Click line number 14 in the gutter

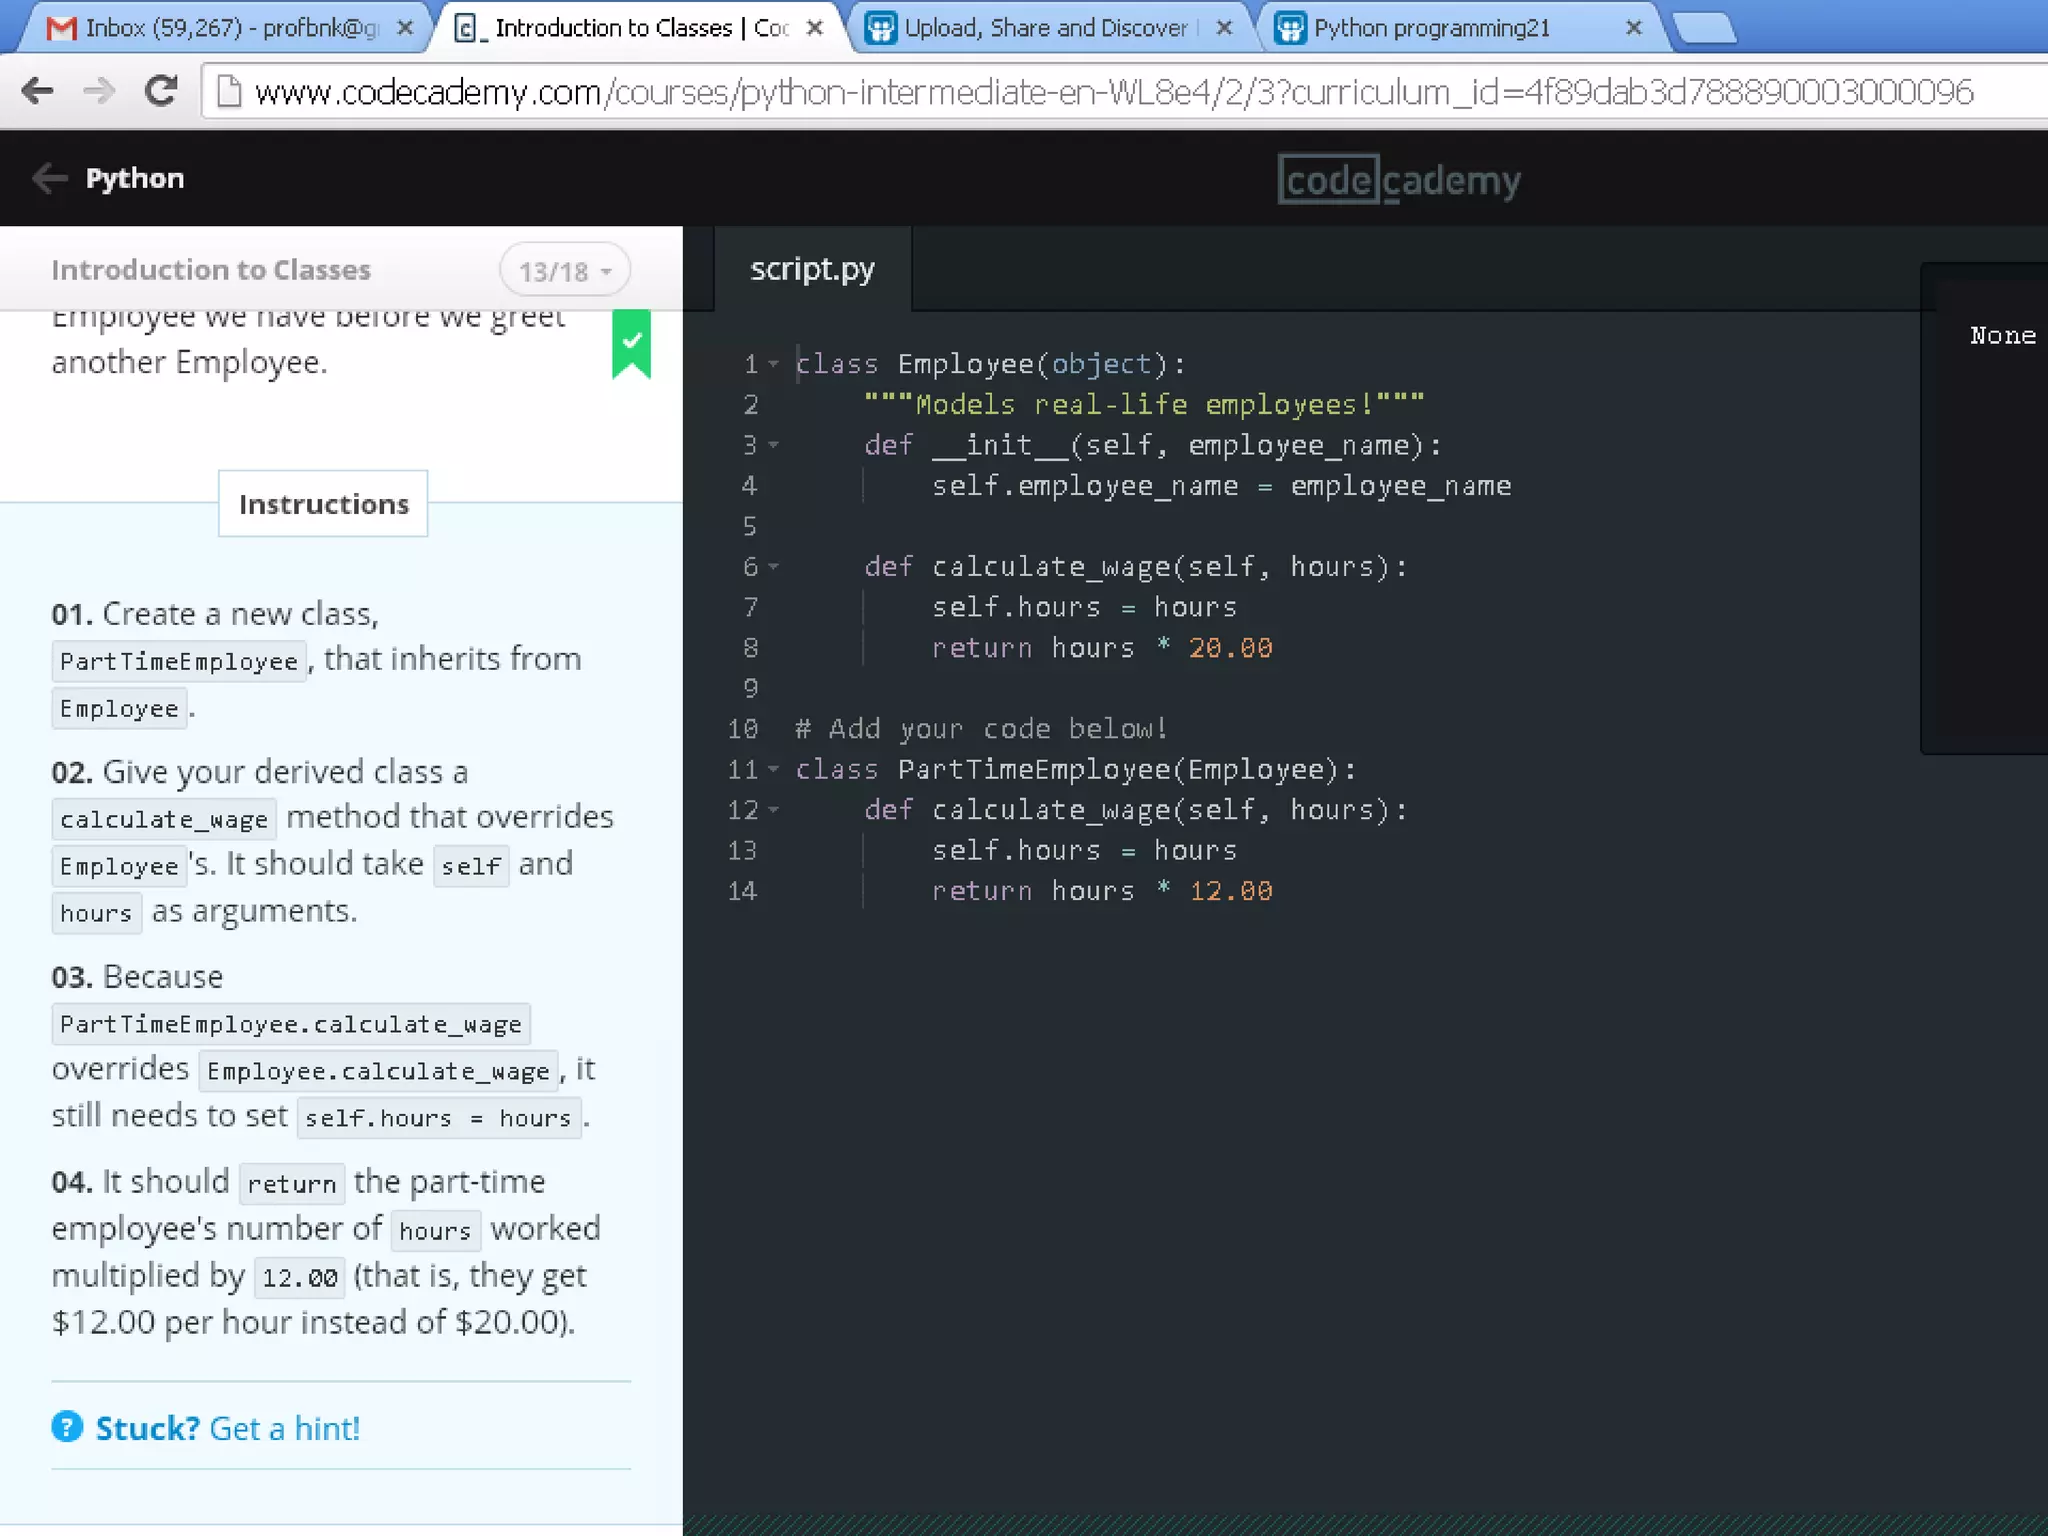click(x=742, y=891)
